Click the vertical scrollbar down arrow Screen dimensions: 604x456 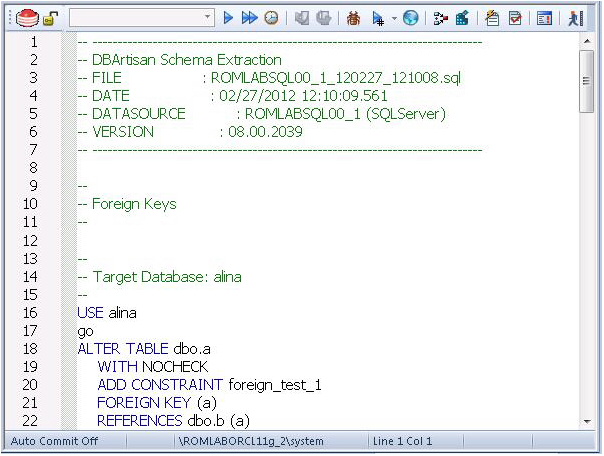point(587,421)
